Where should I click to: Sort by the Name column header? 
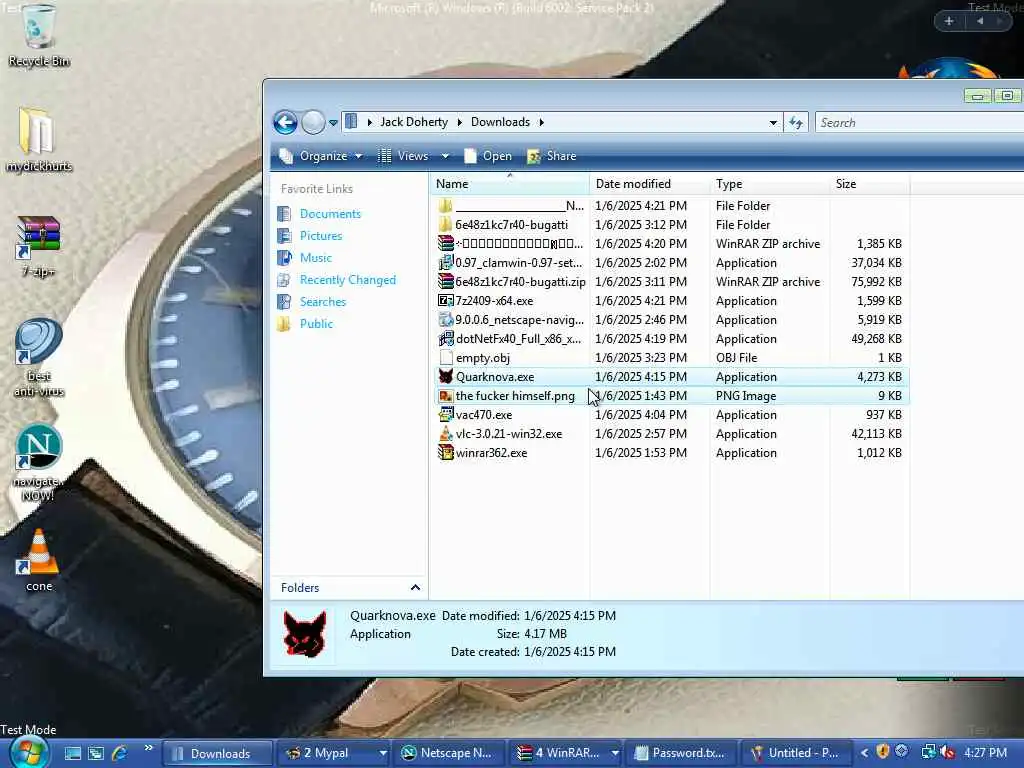pos(509,184)
